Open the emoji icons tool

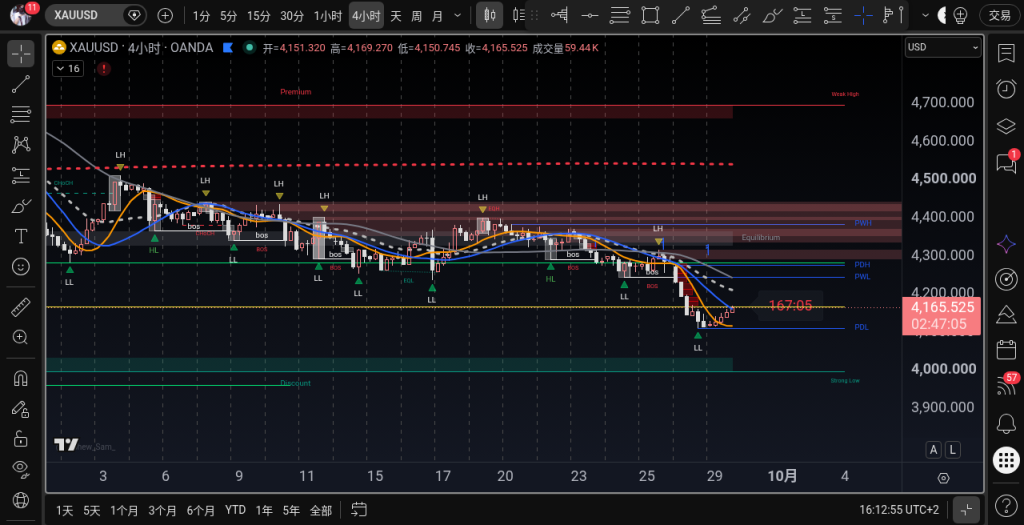click(x=21, y=266)
